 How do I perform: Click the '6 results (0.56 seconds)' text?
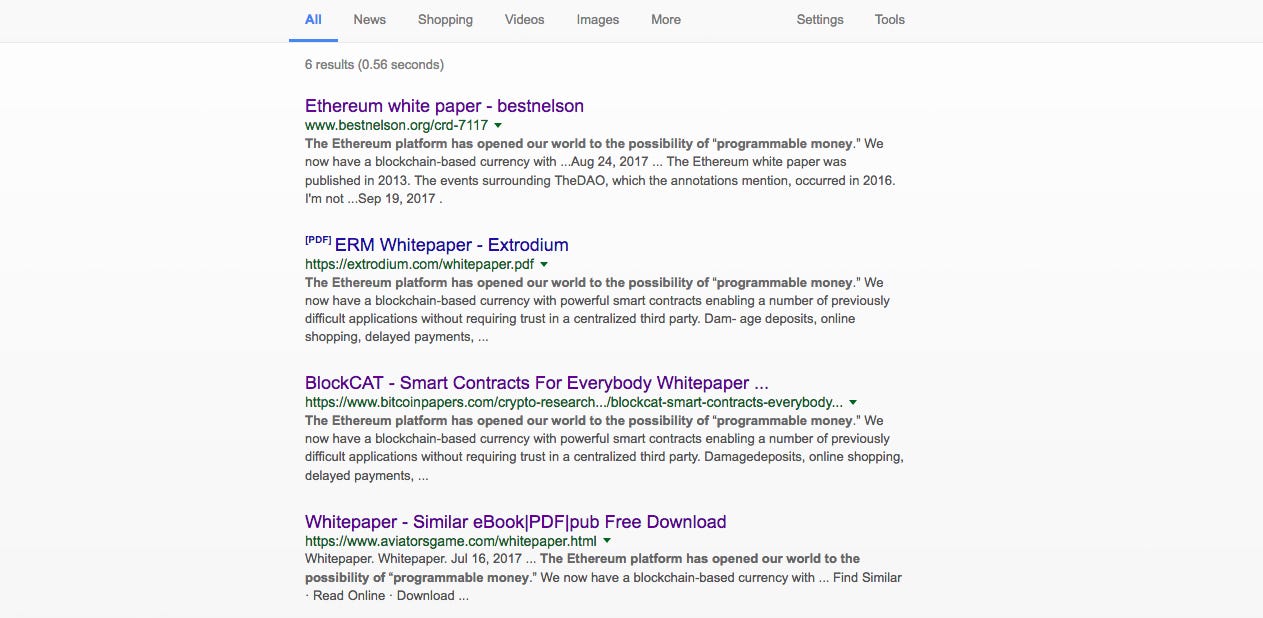click(x=374, y=65)
